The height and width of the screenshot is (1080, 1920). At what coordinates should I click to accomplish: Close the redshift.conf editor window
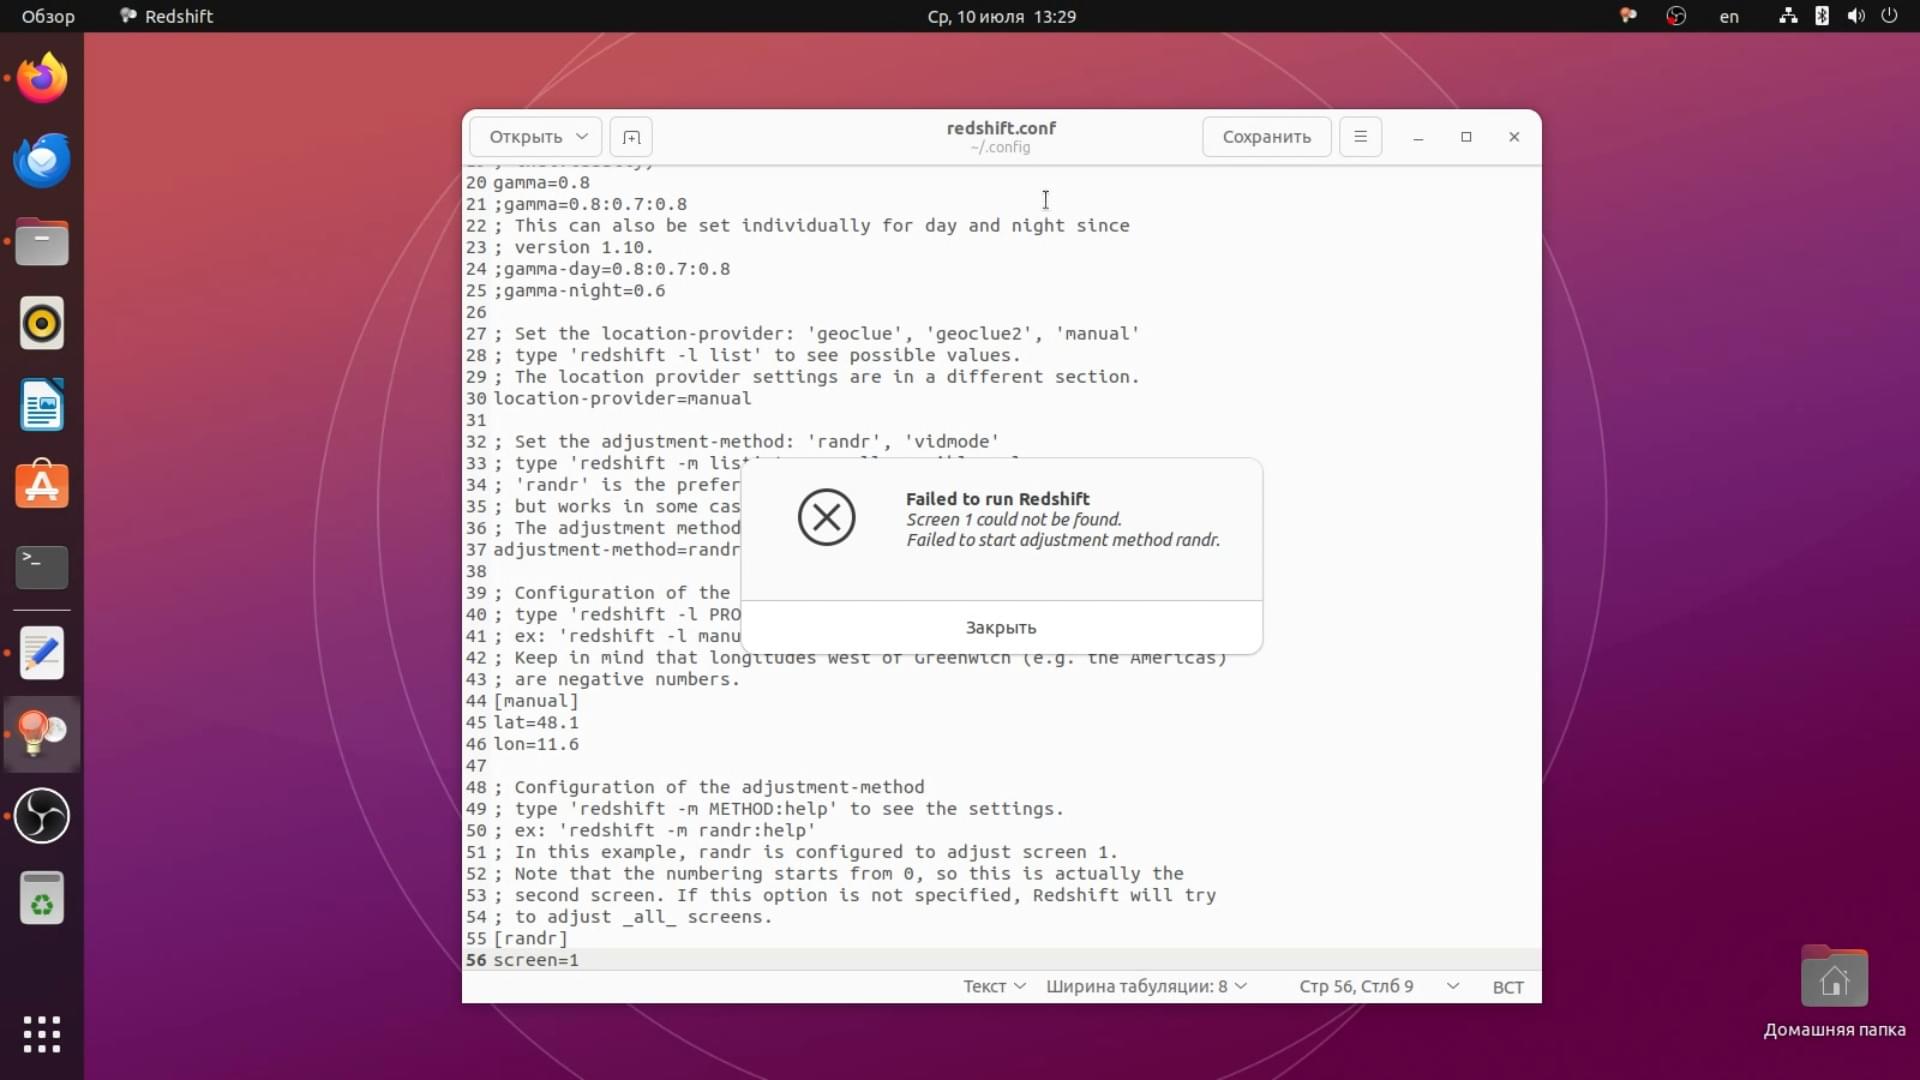[1514, 137]
